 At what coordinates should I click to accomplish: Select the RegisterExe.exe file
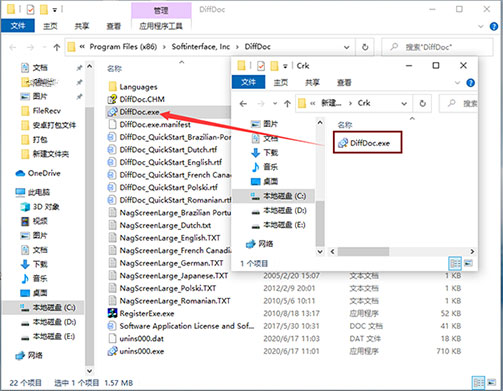point(141,313)
